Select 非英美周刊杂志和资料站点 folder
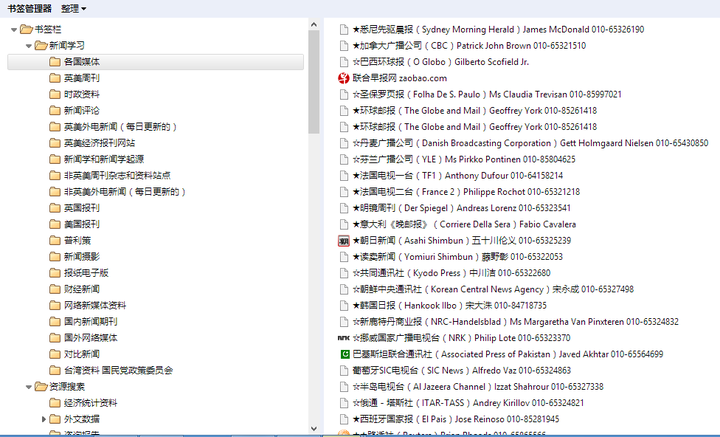The height and width of the screenshot is (437, 720). (x=117, y=175)
